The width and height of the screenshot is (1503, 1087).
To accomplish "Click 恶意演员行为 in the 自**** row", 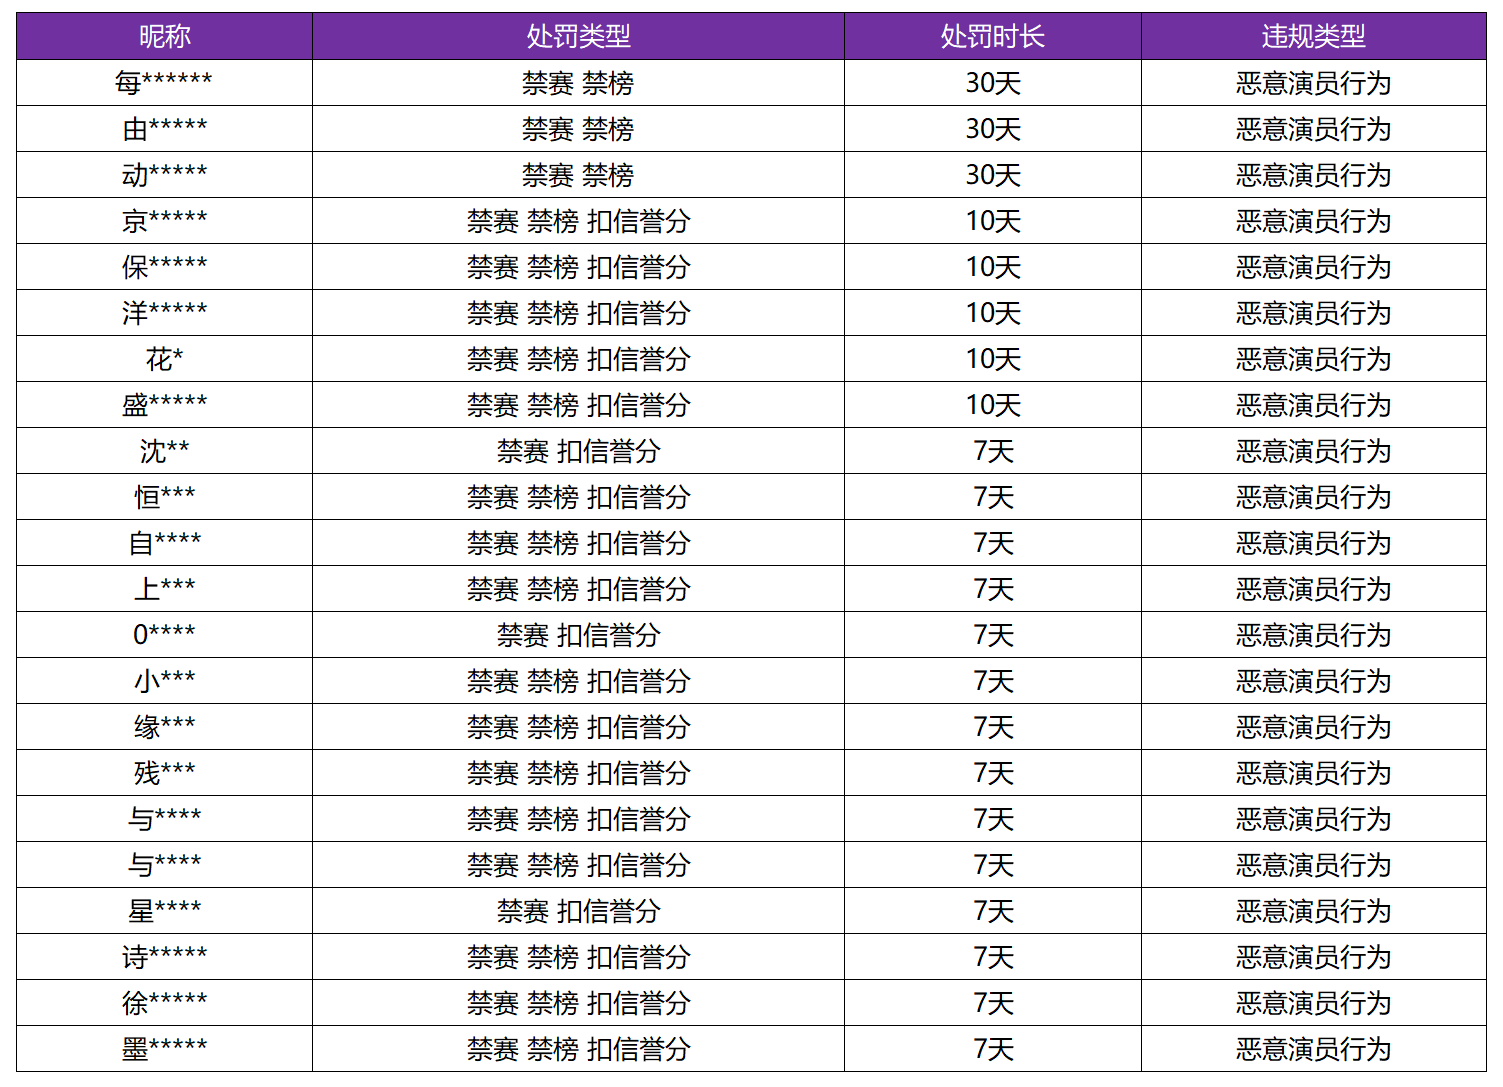I will click(x=1313, y=543).
